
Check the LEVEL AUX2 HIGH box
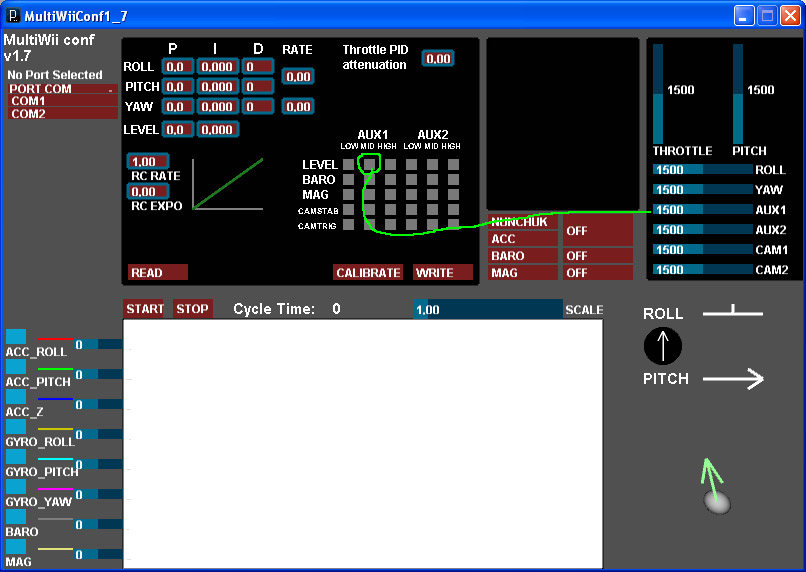[453, 164]
